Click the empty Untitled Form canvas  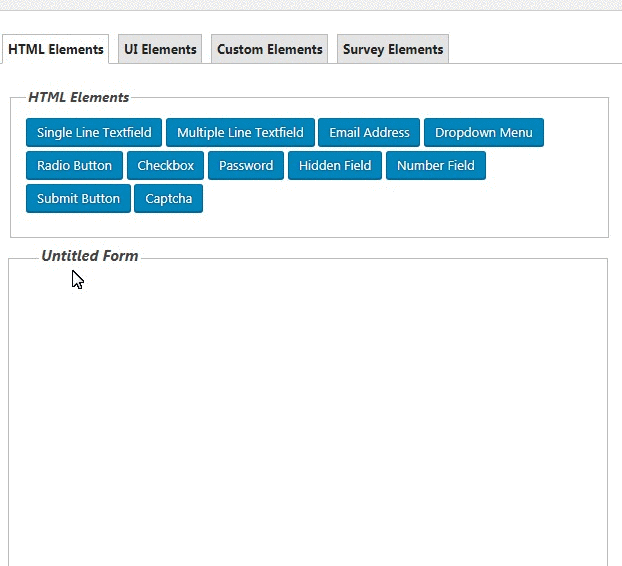[308, 410]
